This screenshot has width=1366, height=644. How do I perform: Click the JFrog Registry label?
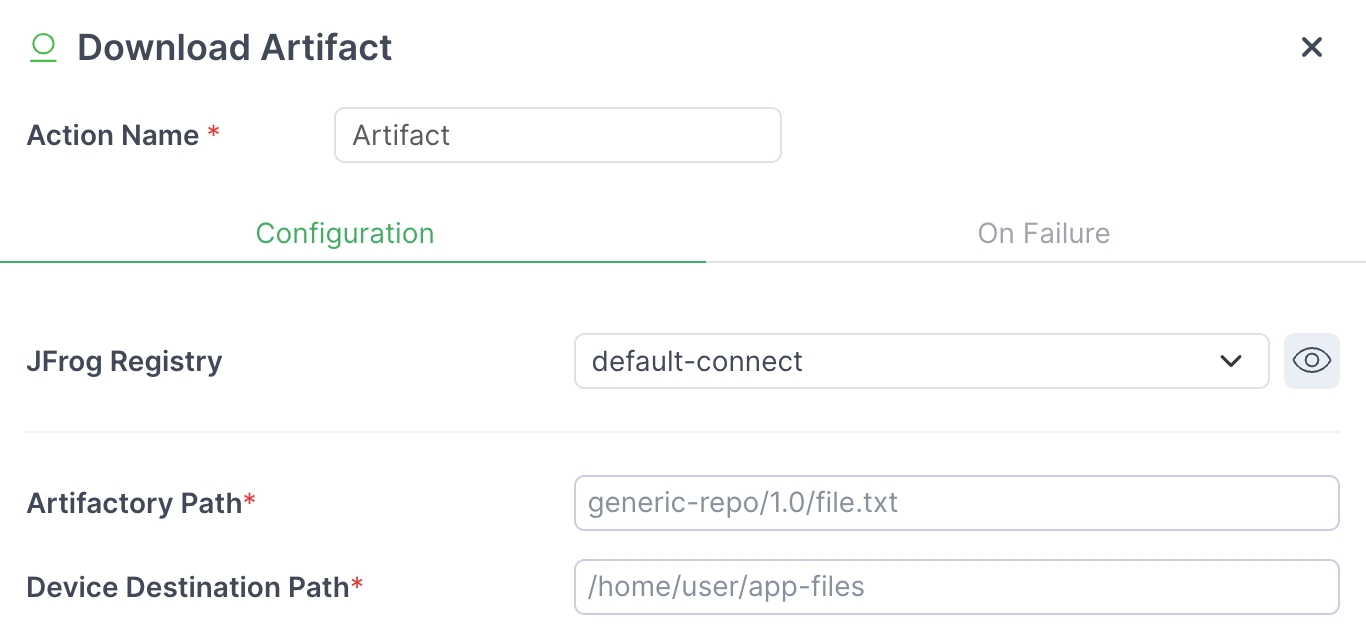[x=124, y=361]
